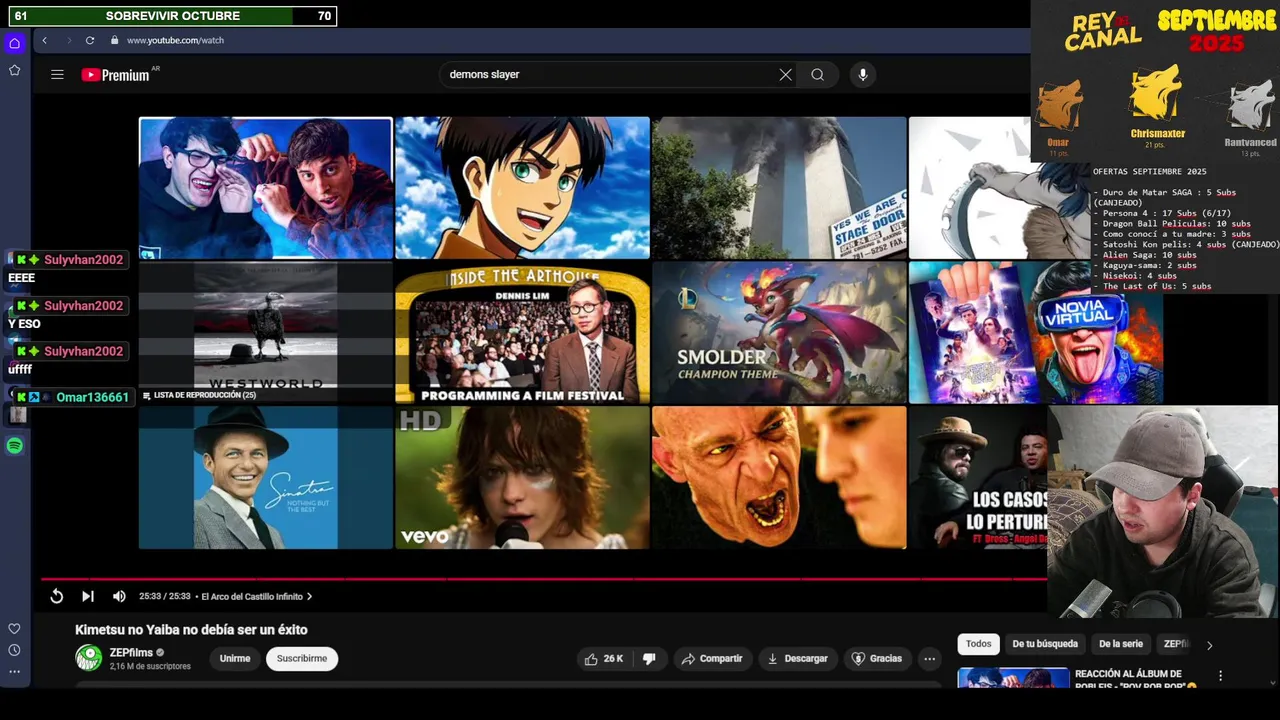This screenshot has width=1280, height=720.
Task: Open ZEPfilms channel avatar
Action: pos(89,657)
